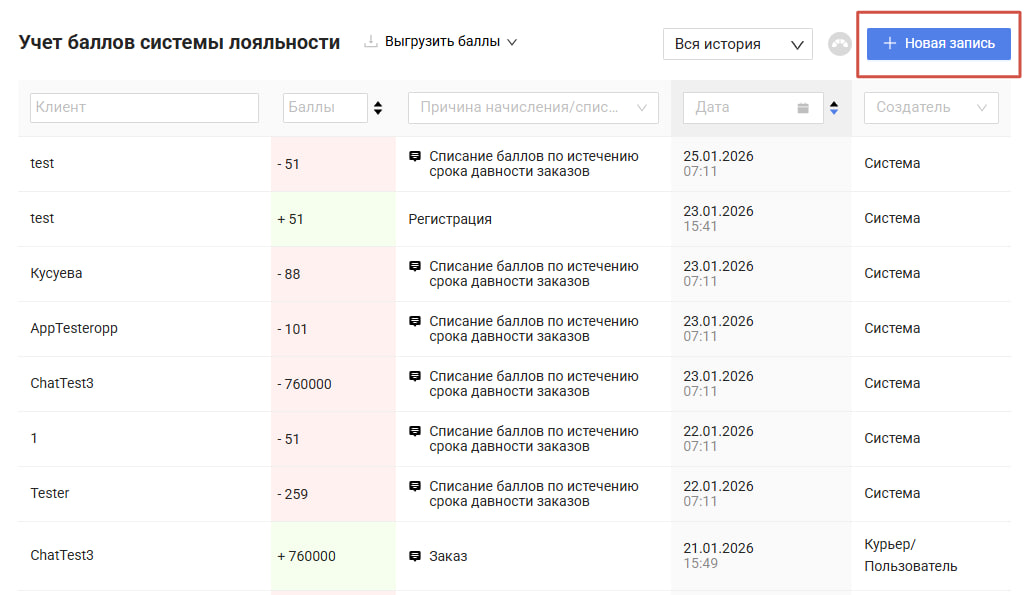The width and height of the screenshot is (1028, 595).
Task: Click comment icon in the Кусуева row
Action: (x=415, y=267)
